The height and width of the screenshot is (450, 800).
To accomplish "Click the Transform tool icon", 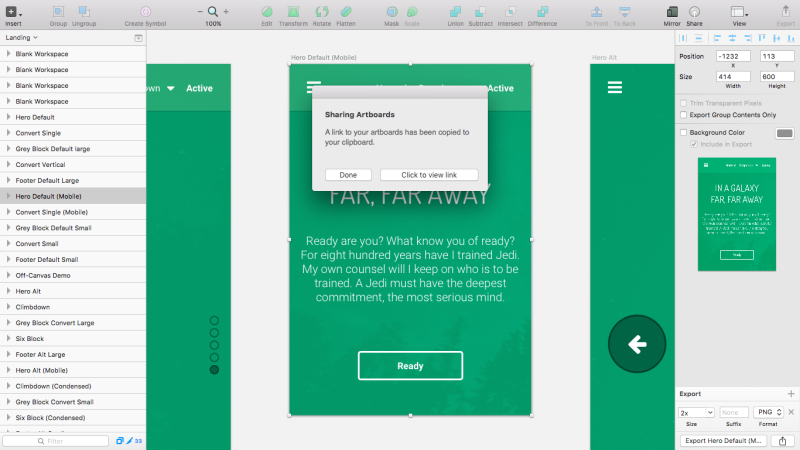I will click(x=293, y=11).
